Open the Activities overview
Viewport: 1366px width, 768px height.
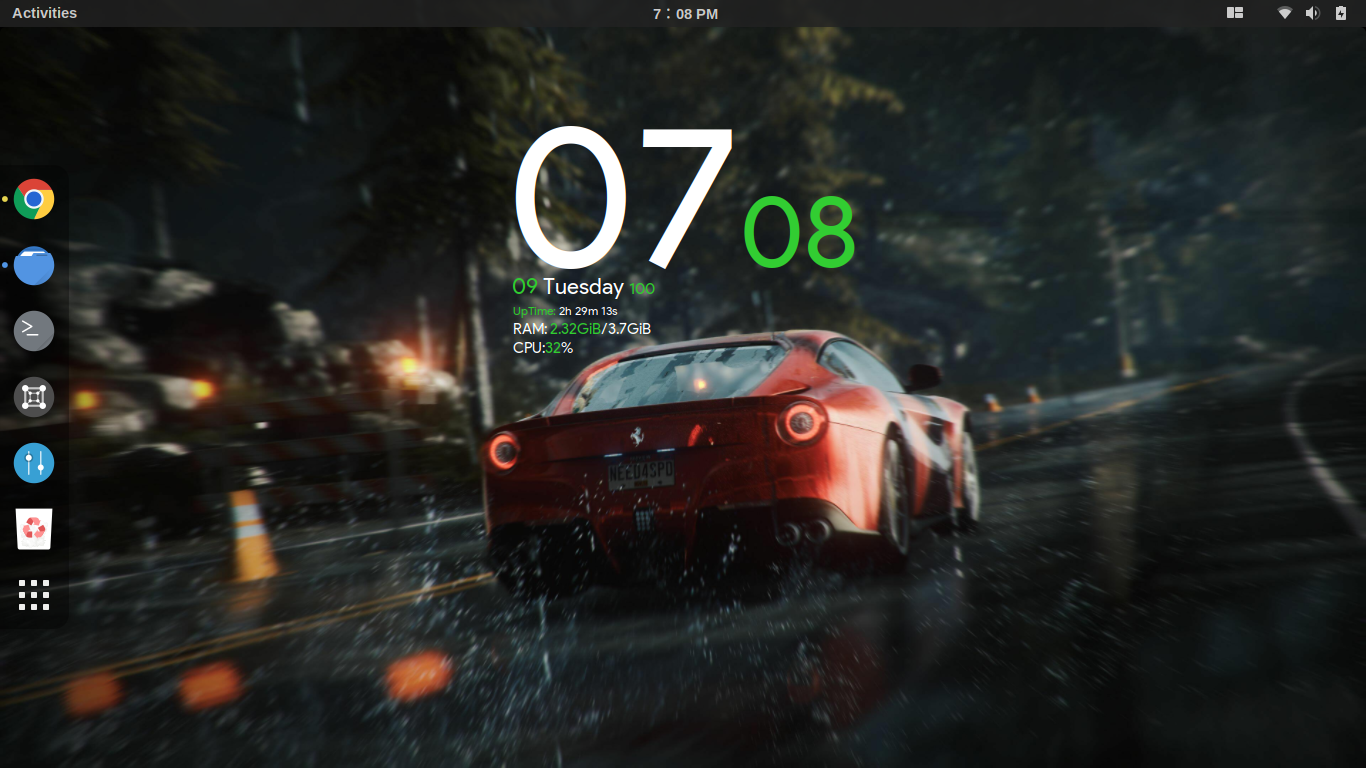coord(45,13)
